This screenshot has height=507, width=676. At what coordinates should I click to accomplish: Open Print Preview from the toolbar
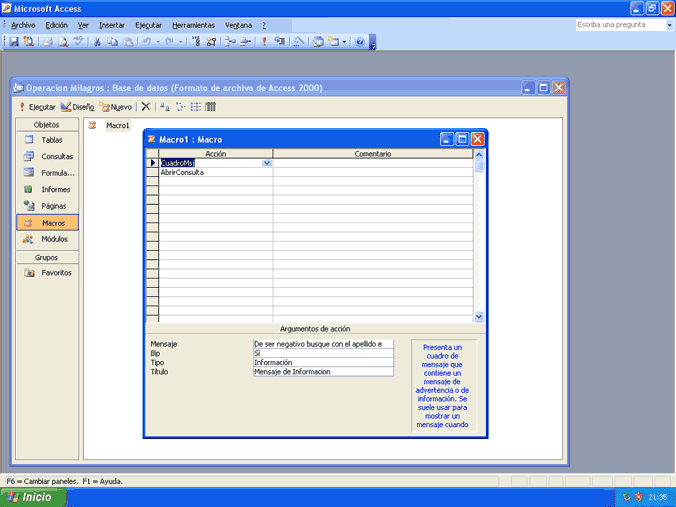(x=63, y=42)
